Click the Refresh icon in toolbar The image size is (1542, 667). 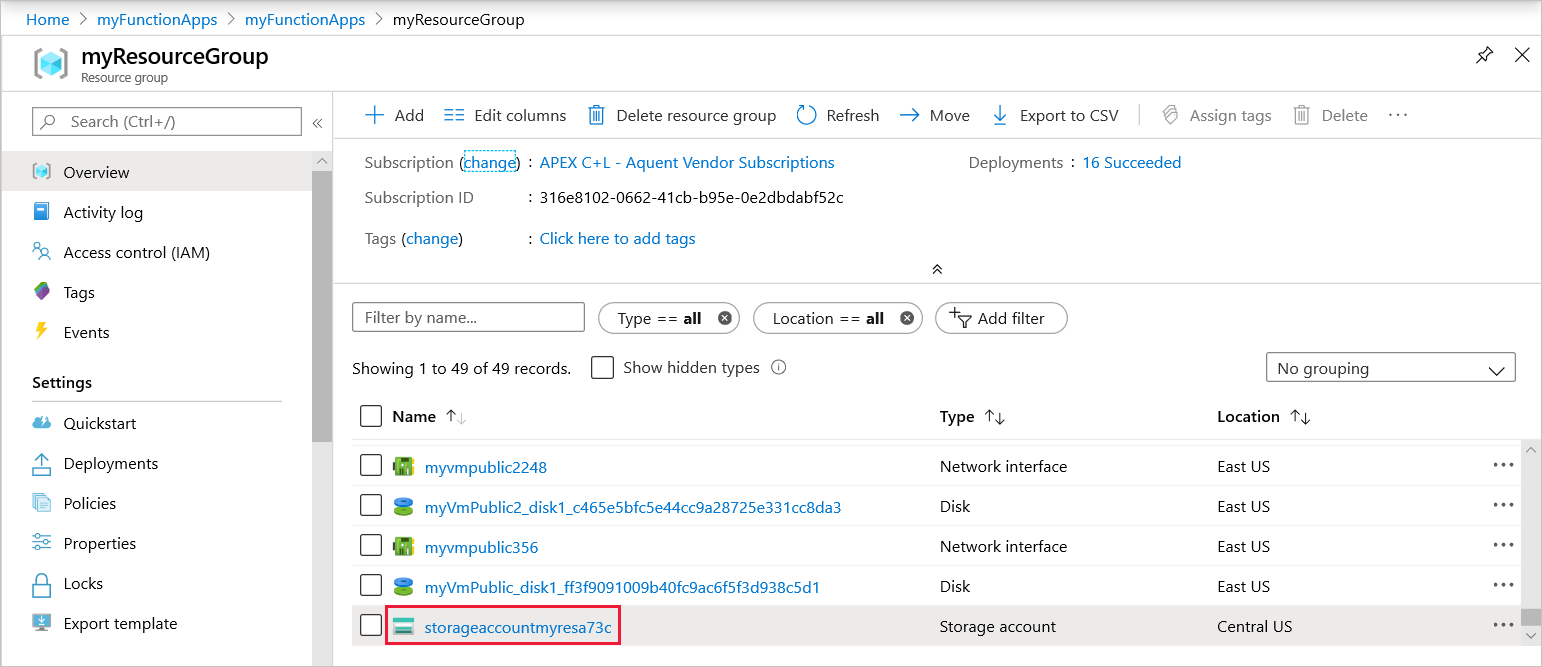807,116
